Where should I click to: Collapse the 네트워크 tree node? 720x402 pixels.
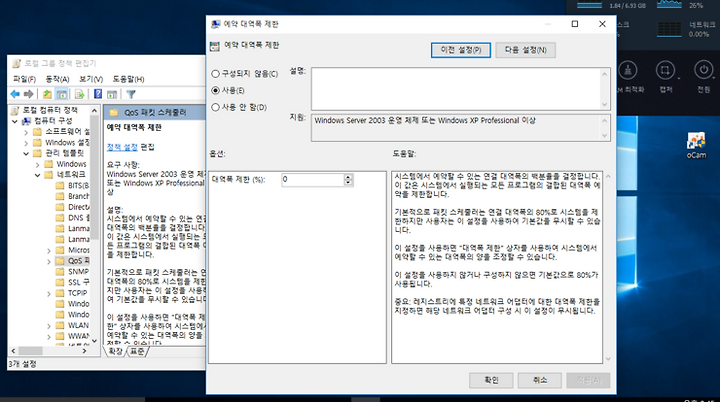[38, 175]
